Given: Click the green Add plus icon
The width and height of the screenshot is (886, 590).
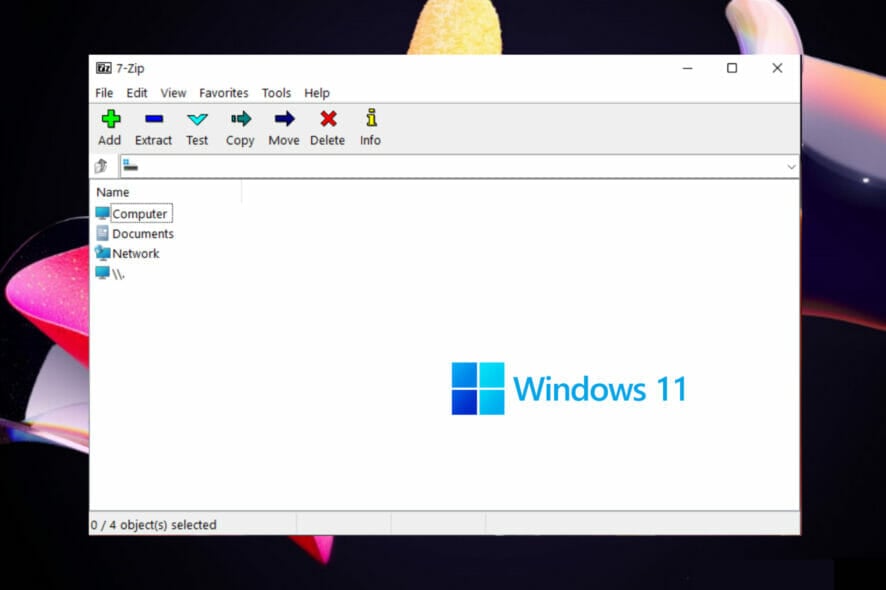Looking at the screenshot, I should [110, 119].
